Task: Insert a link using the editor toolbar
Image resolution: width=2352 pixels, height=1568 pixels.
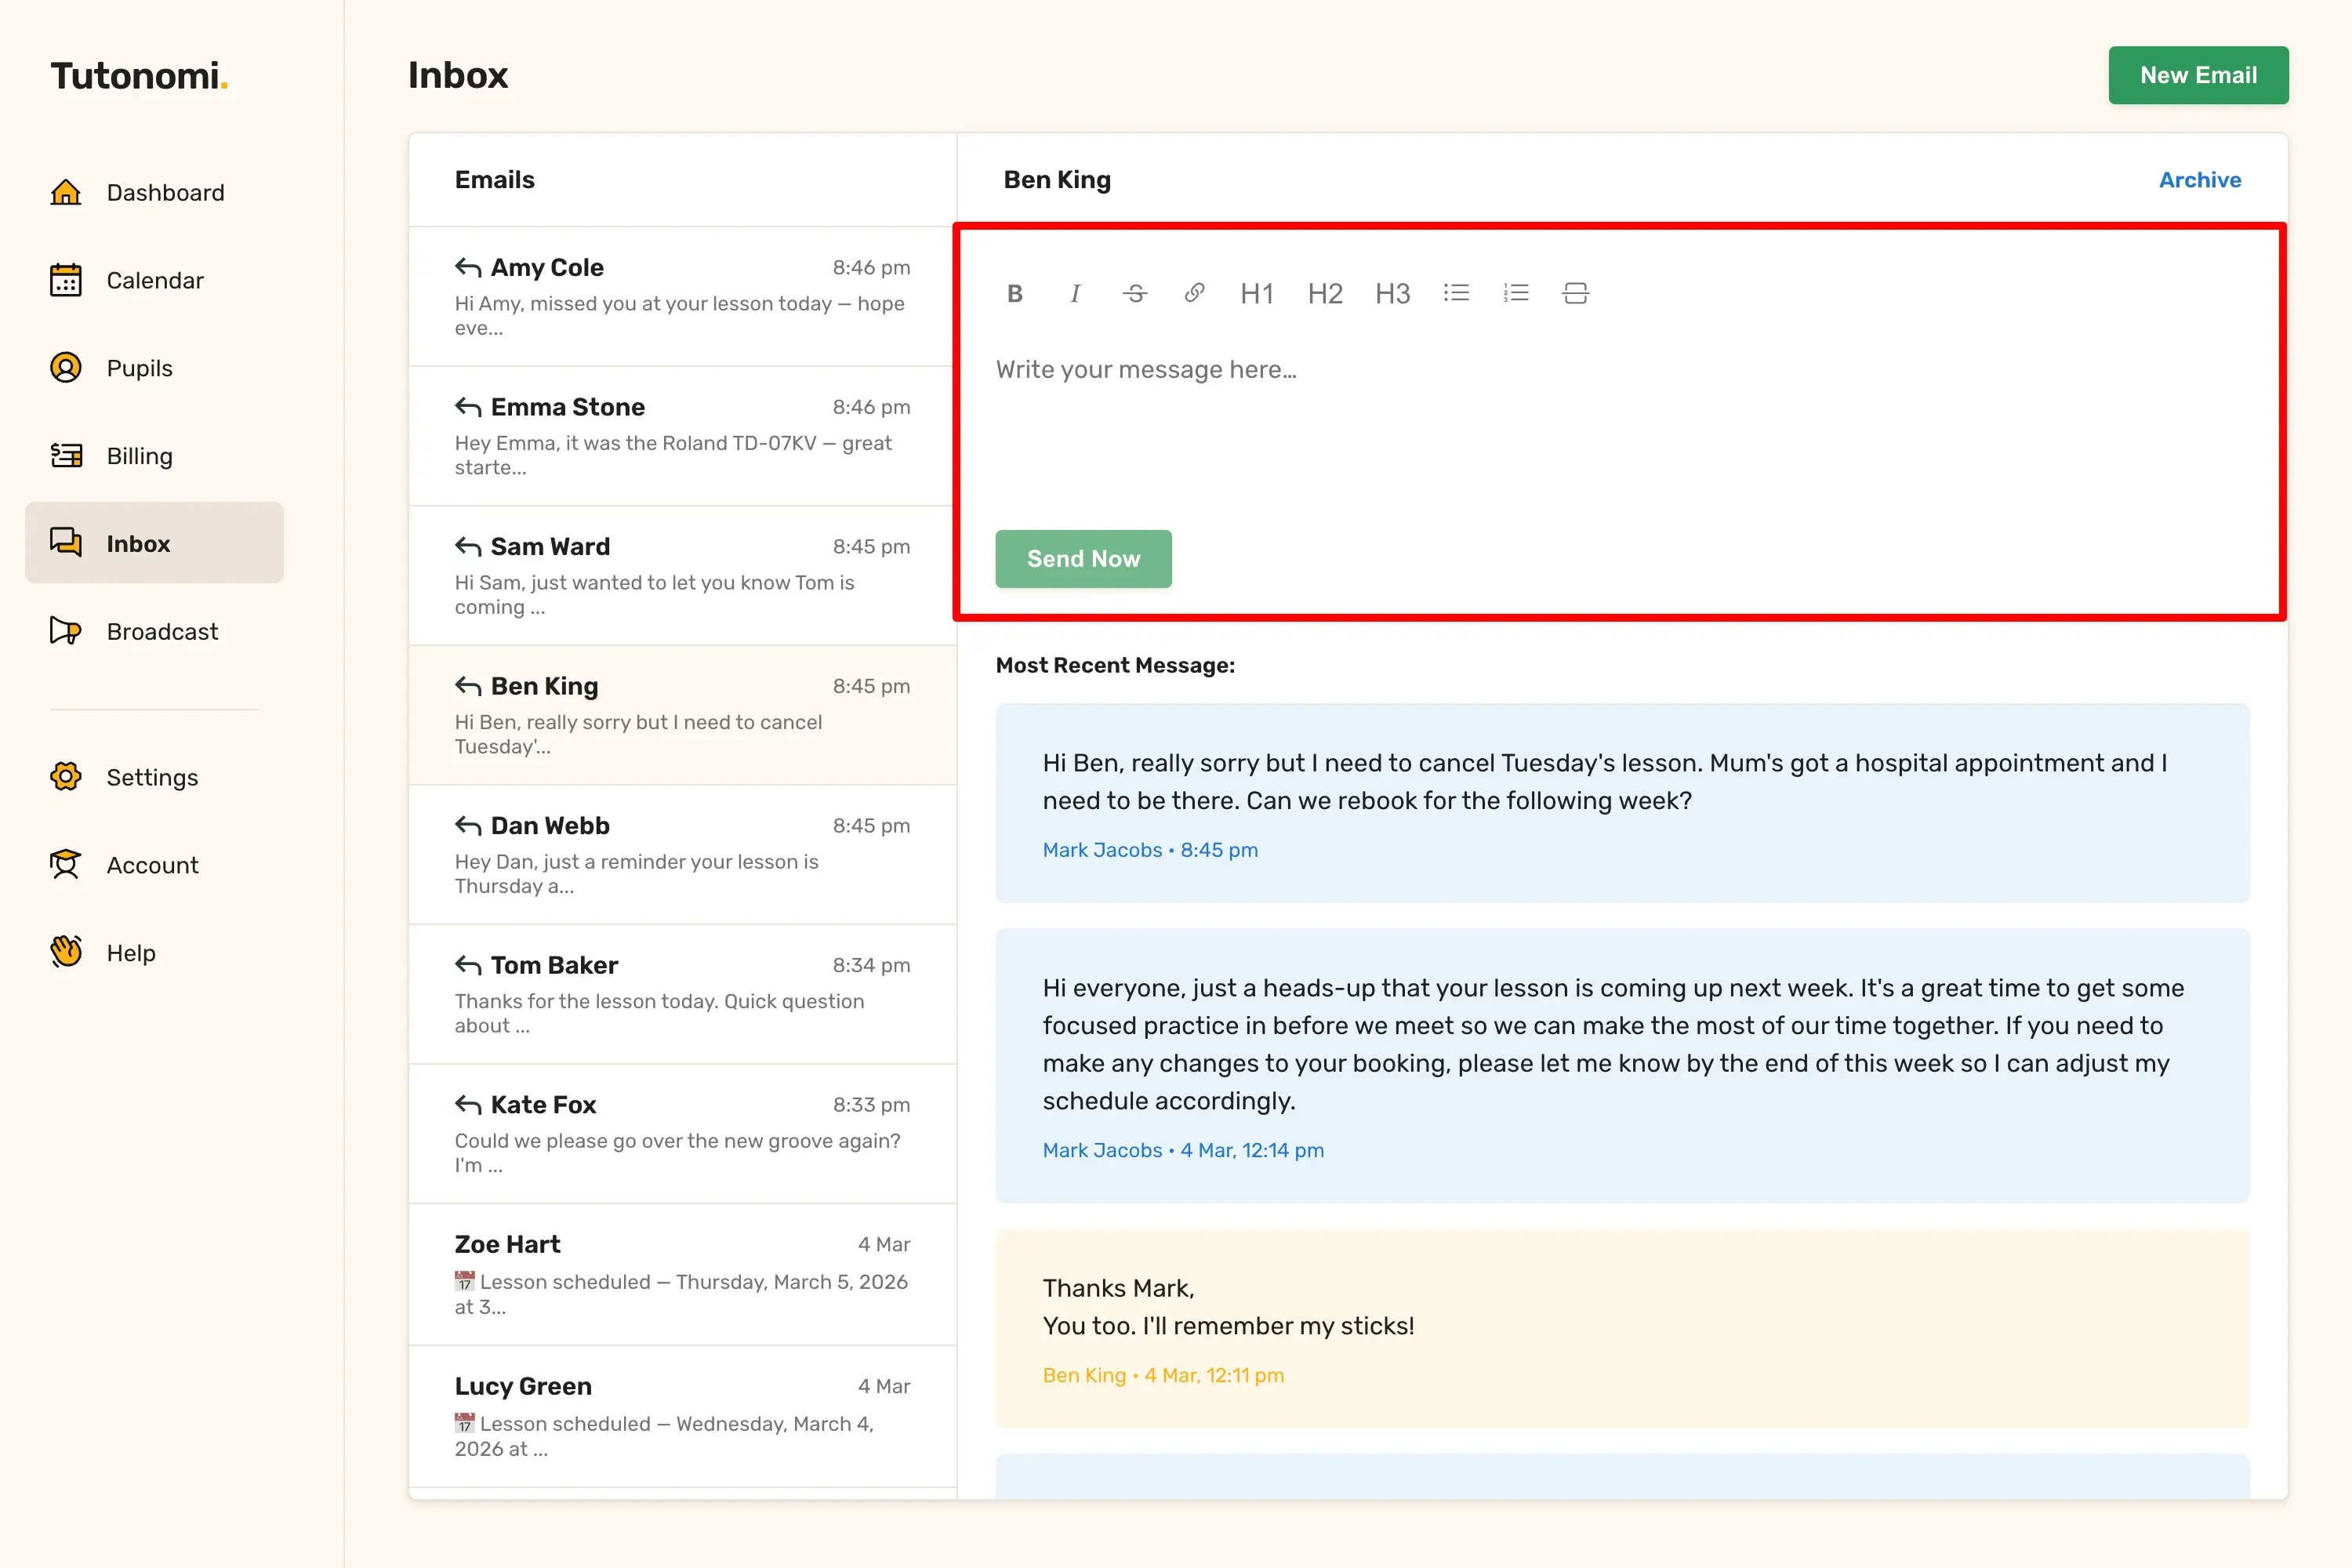Action: click(1194, 293)
